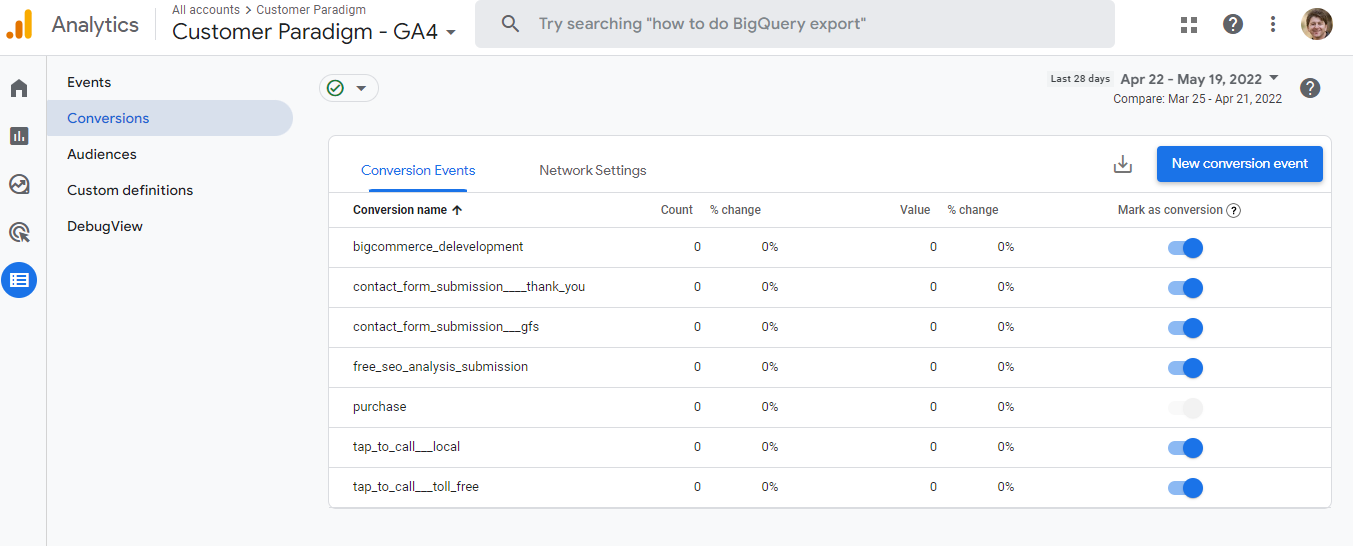Open the Explore icon in sidebar
1353x546 pixels.
(19, 184)
